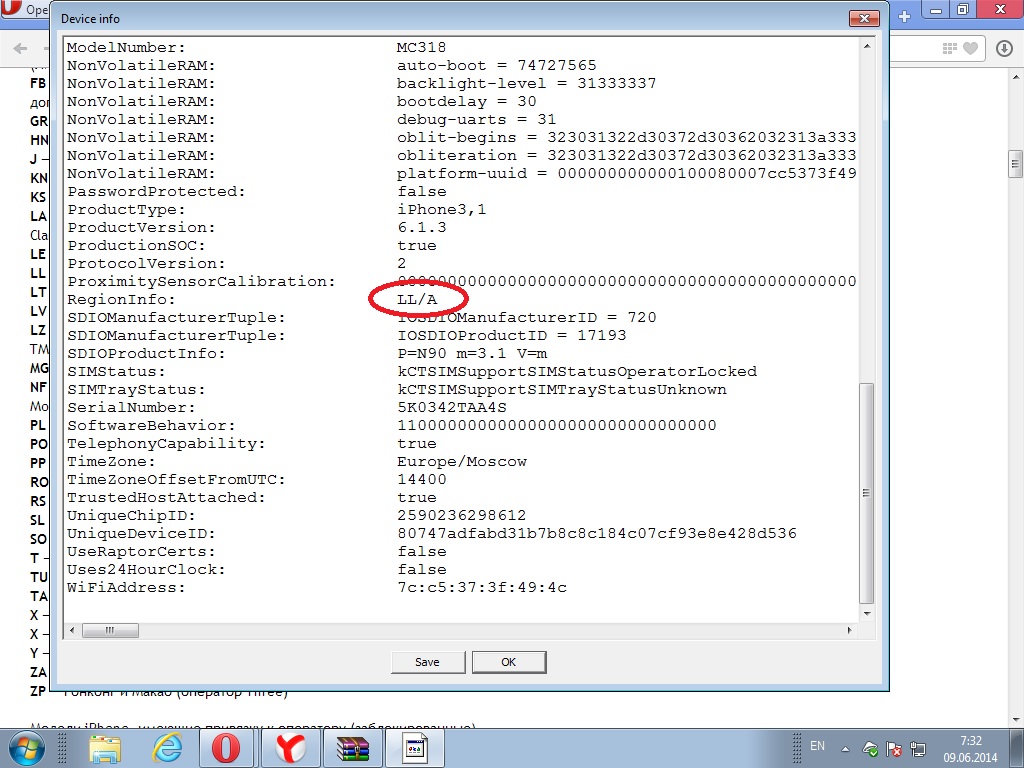The image size is (1024, 768).
Task: Click the new tab plus button in Opera
Action: 904,17
